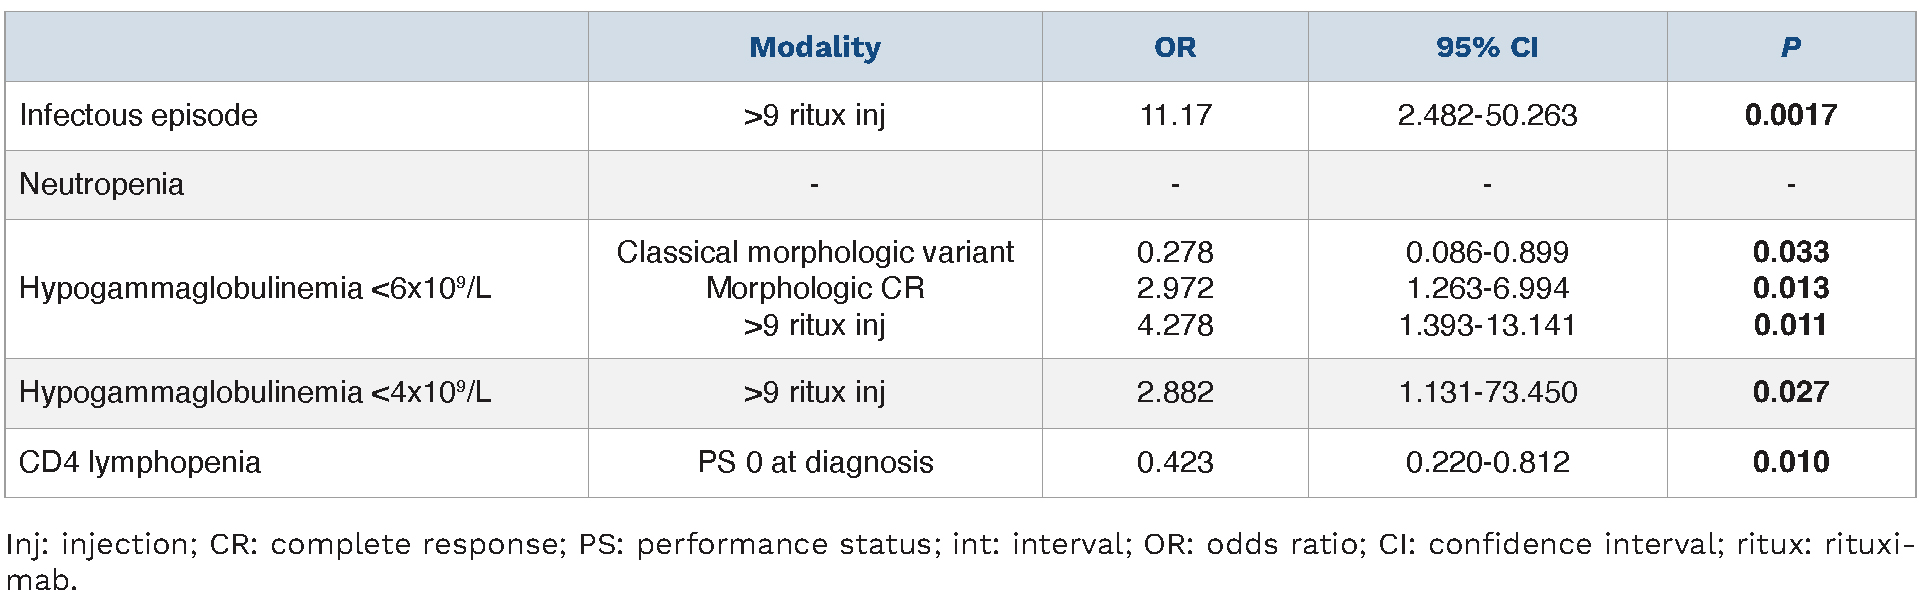Select the P value 0.0017

(x=1791, y=115)
